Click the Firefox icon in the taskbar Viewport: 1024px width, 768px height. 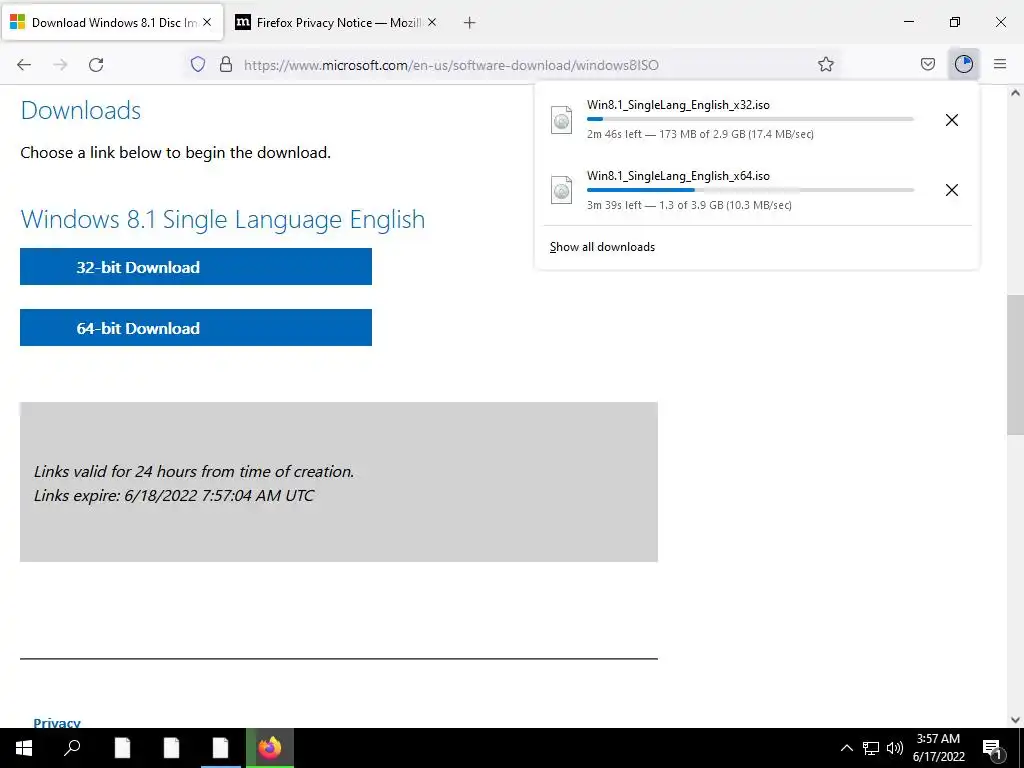coord(270,748)
